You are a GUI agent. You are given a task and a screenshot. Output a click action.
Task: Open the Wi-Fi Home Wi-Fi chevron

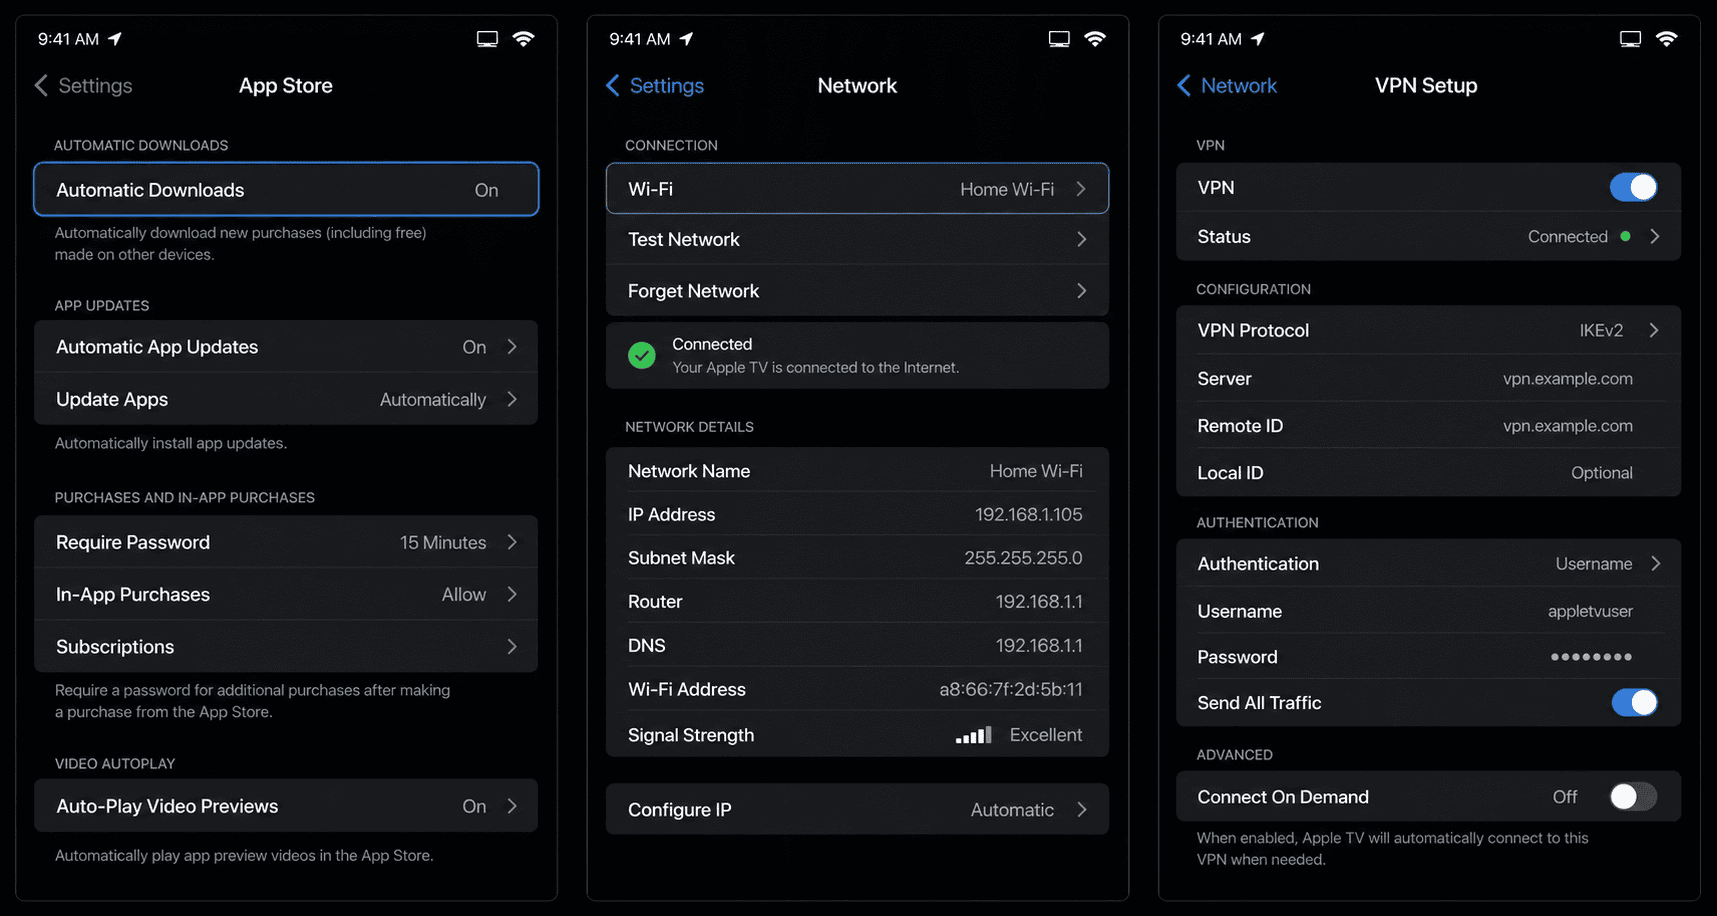click(x=1081, y=189)
